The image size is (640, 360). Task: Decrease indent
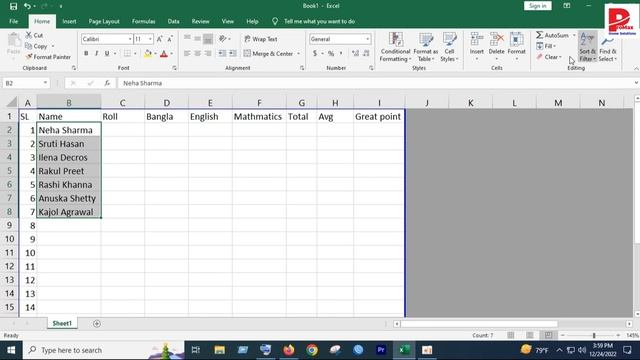click(x=222, y=53)
